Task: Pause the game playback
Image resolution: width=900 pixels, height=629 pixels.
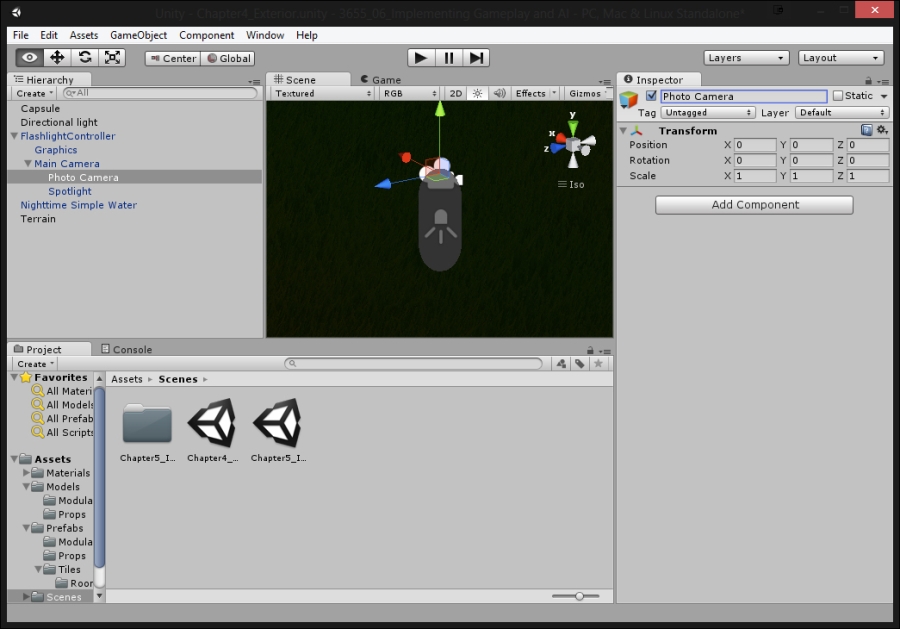Action: [x=448, y=58]
